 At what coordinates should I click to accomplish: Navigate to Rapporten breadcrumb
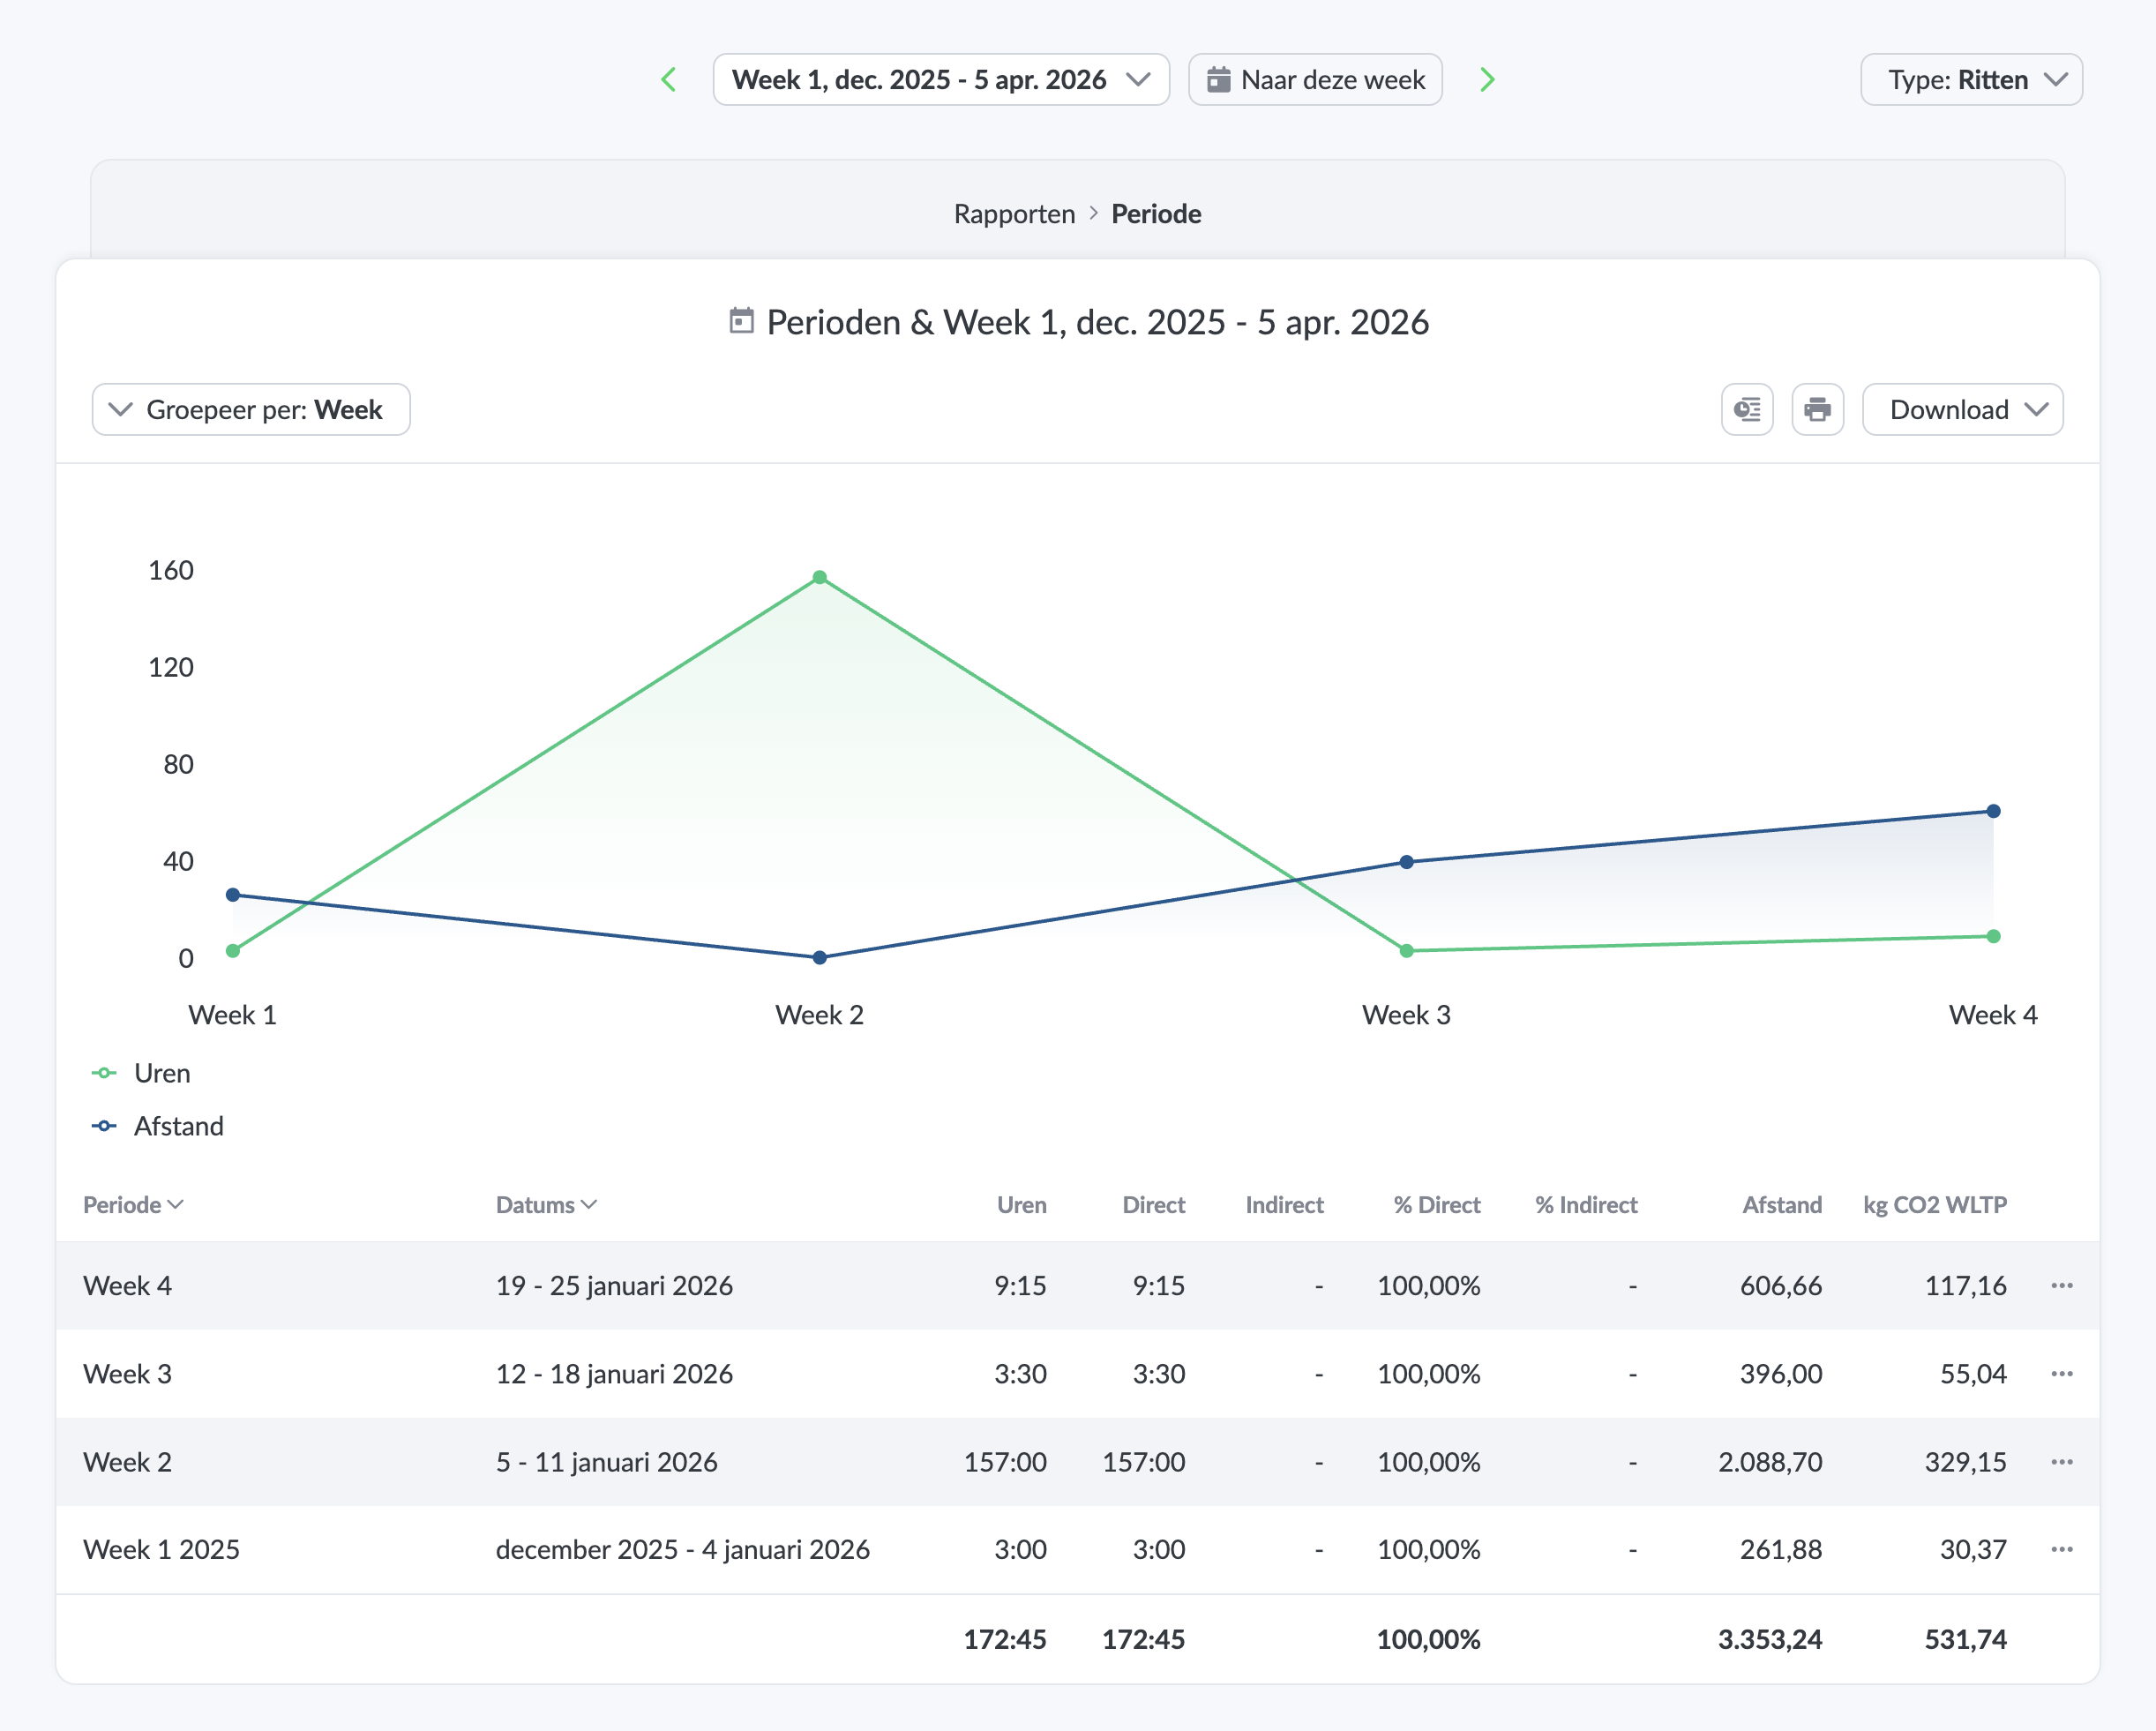(1013, 214)
